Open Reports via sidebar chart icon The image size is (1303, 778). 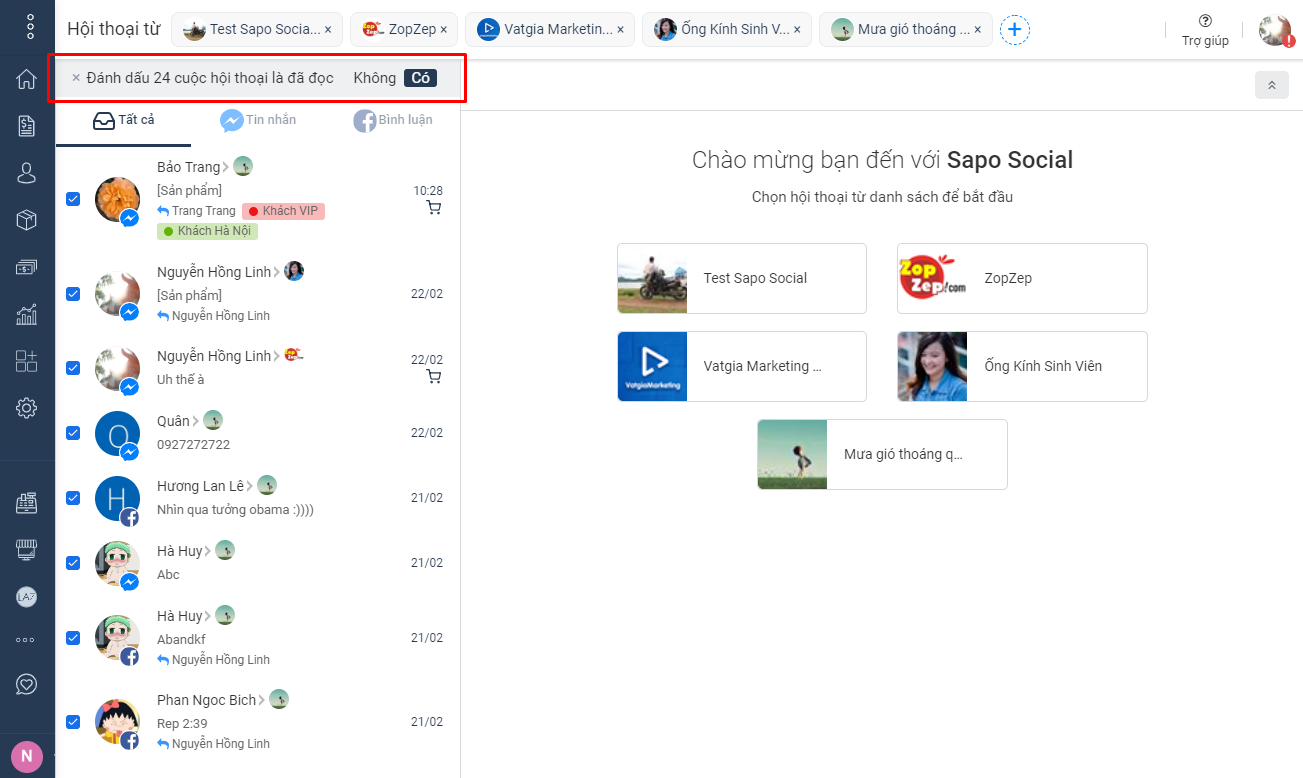(x=27, y=314)
